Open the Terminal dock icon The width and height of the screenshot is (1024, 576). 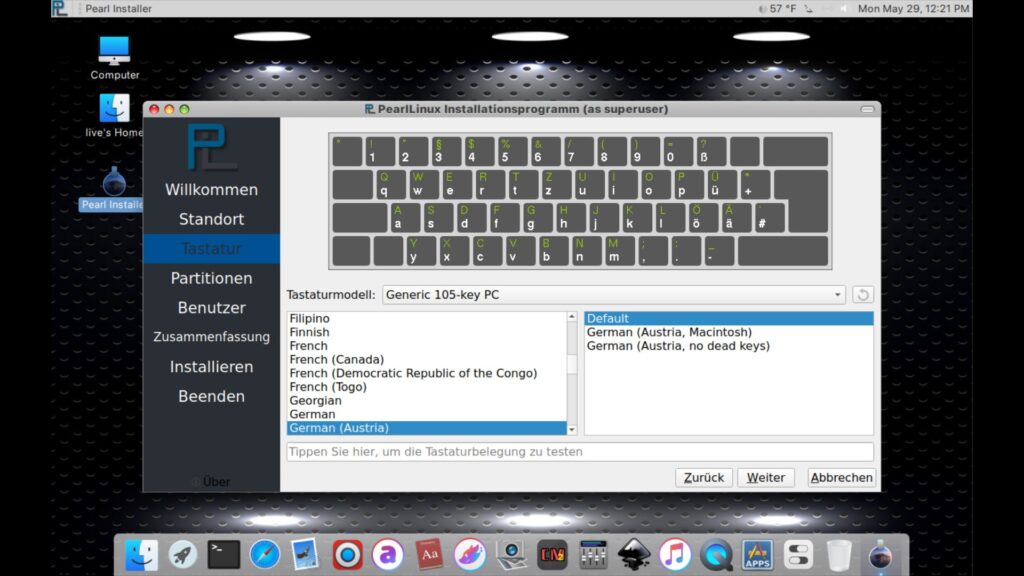[224, 554]
